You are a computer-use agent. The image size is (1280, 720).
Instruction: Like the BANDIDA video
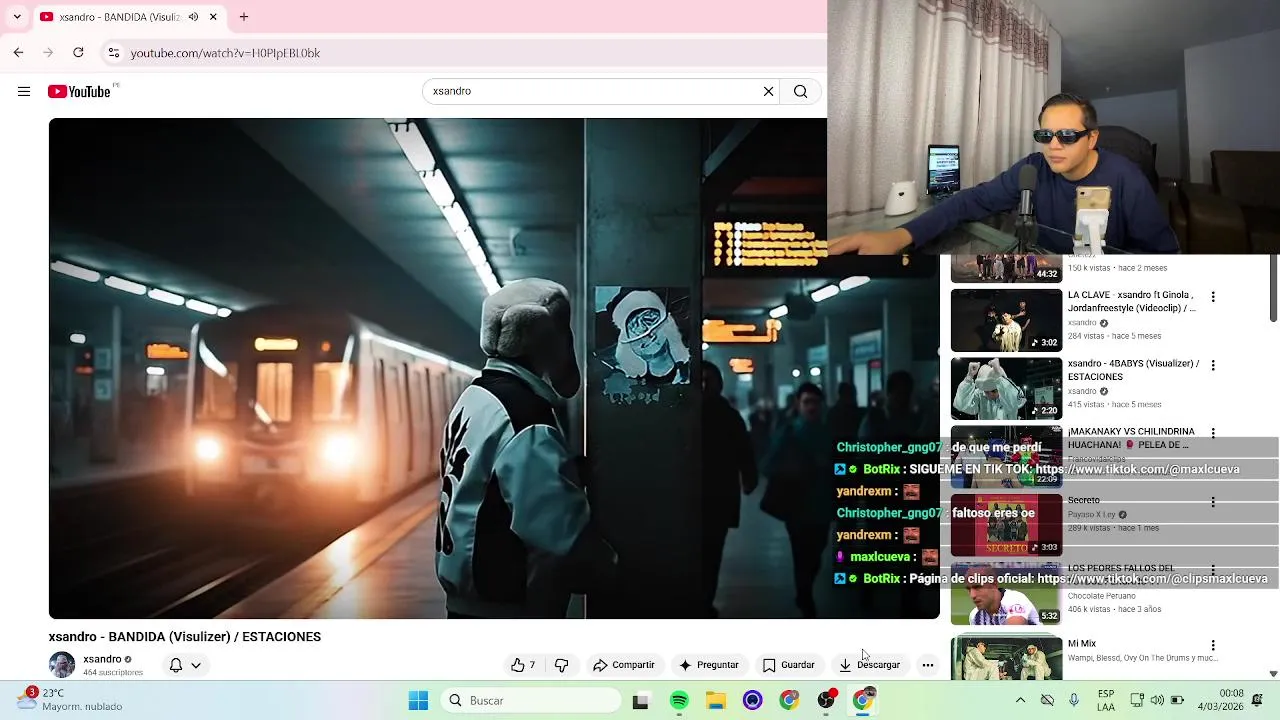point(524,665)
